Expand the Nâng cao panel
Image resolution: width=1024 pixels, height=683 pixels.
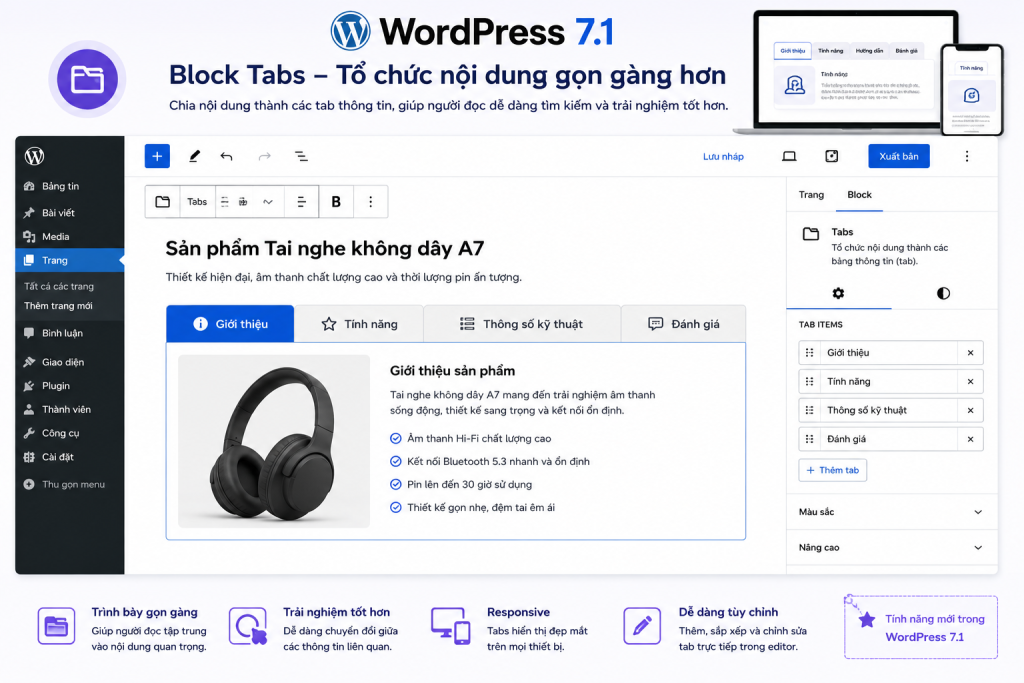891,547
